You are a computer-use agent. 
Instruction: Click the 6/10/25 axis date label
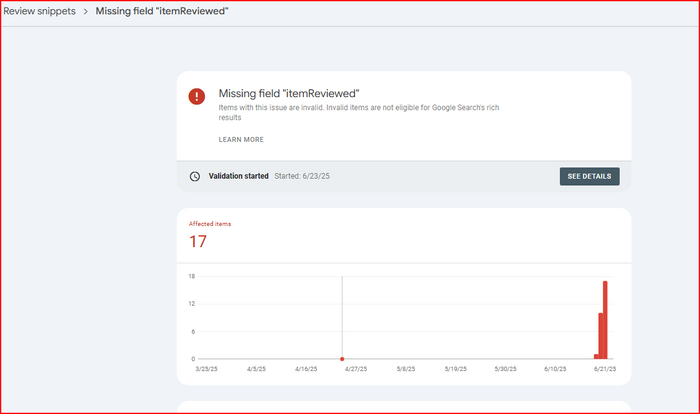tap(555, 369)
